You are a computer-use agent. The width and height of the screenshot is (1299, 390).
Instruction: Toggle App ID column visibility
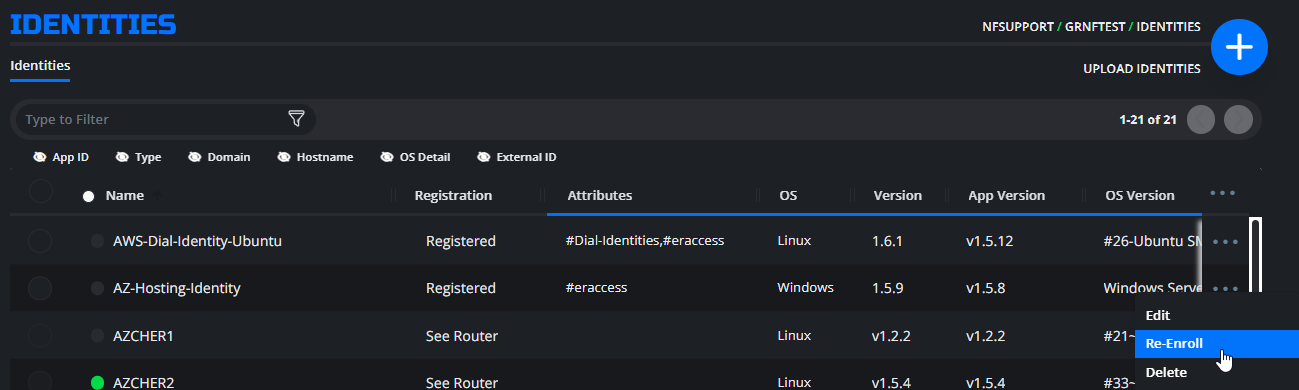tap(60, 157)
